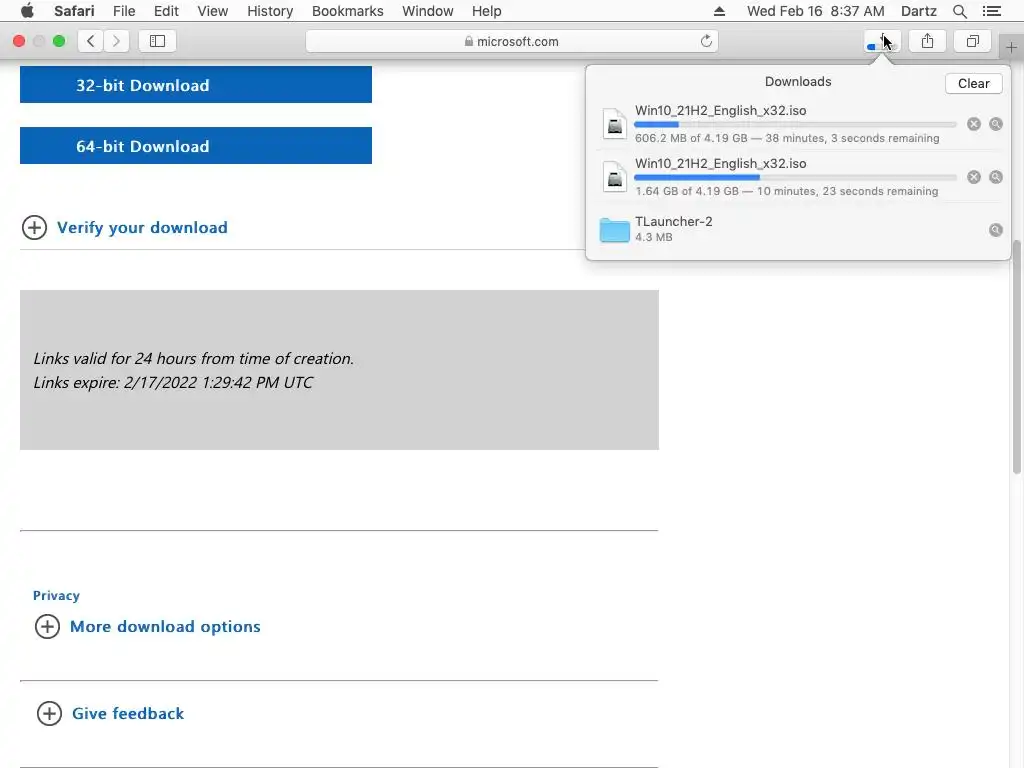This screenshot has height=768, width=1024.
Task: Click the ISO file icon of second download
Action: pos(615,177)
